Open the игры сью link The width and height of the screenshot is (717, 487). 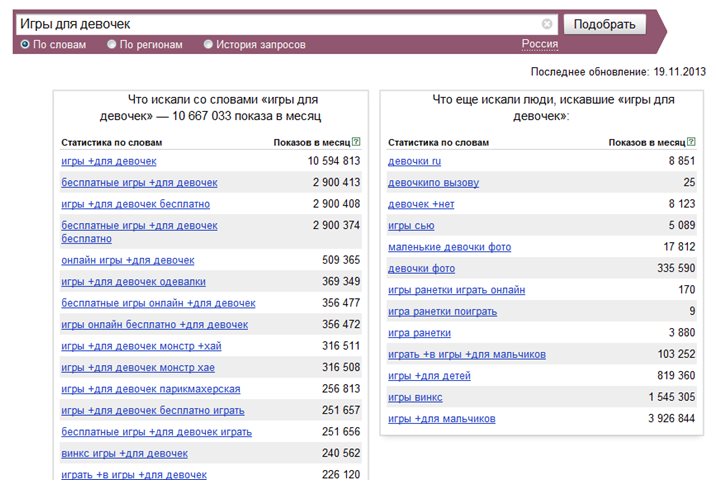[x=411, y=225]
